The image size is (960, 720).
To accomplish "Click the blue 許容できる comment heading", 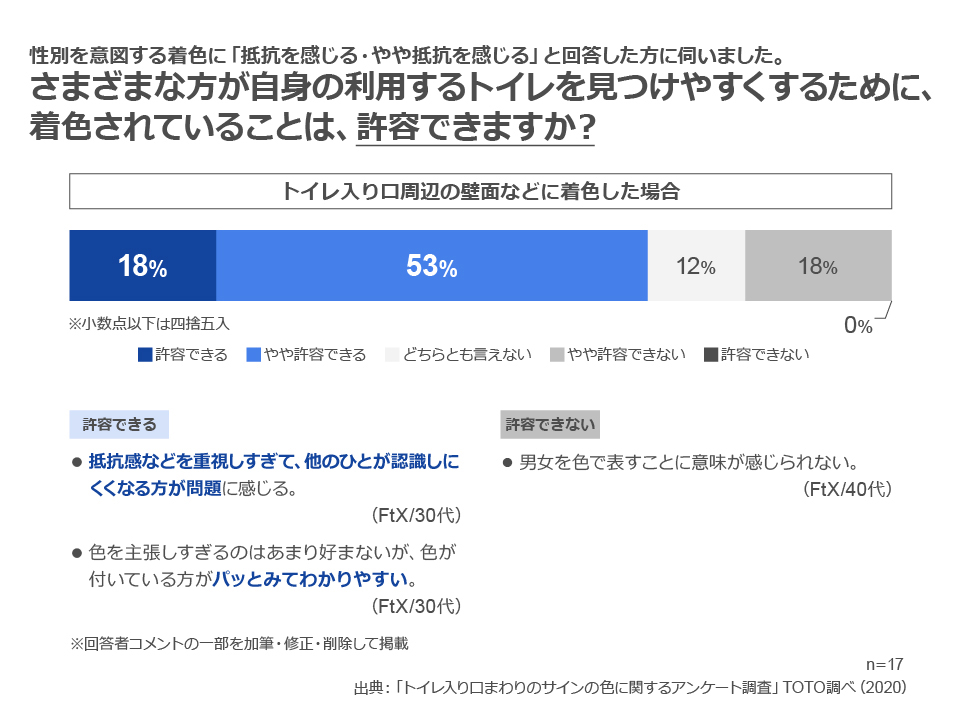I will click(x=119, y=424).
